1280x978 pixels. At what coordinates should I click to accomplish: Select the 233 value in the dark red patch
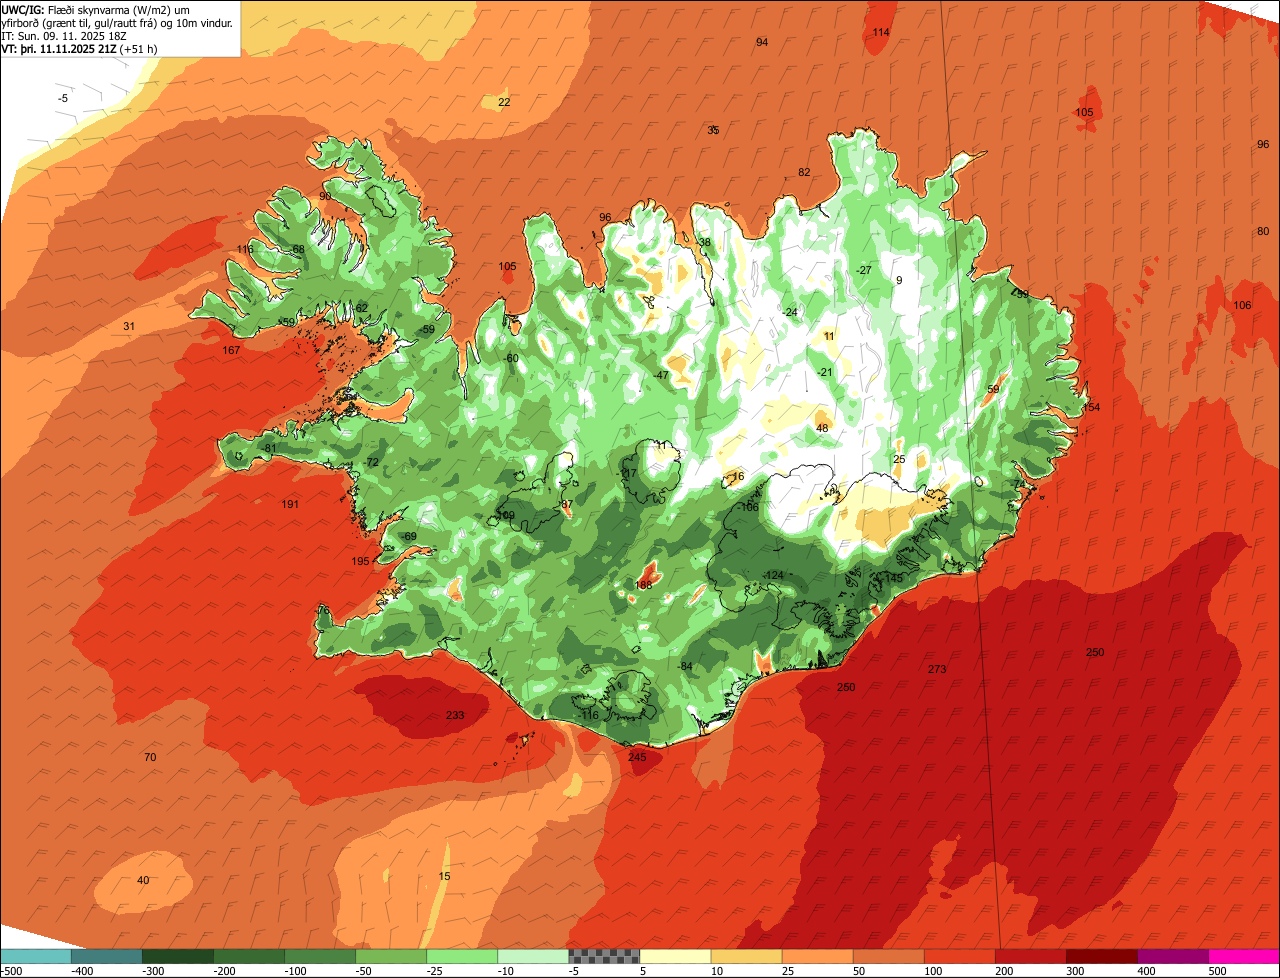coord(455,715)
